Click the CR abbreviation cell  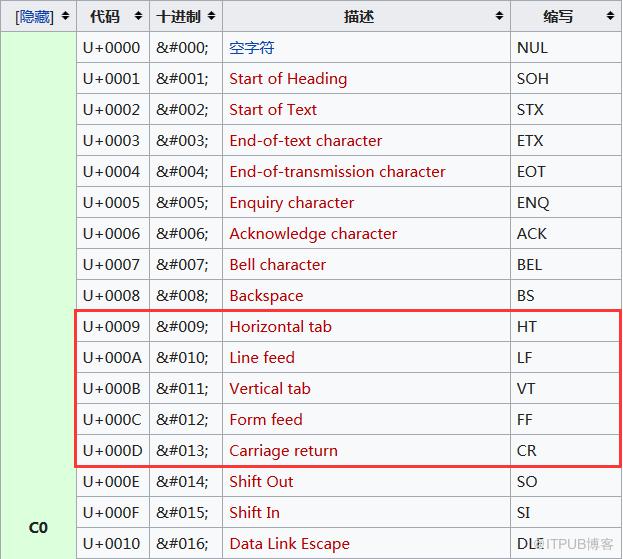[566, 451]
